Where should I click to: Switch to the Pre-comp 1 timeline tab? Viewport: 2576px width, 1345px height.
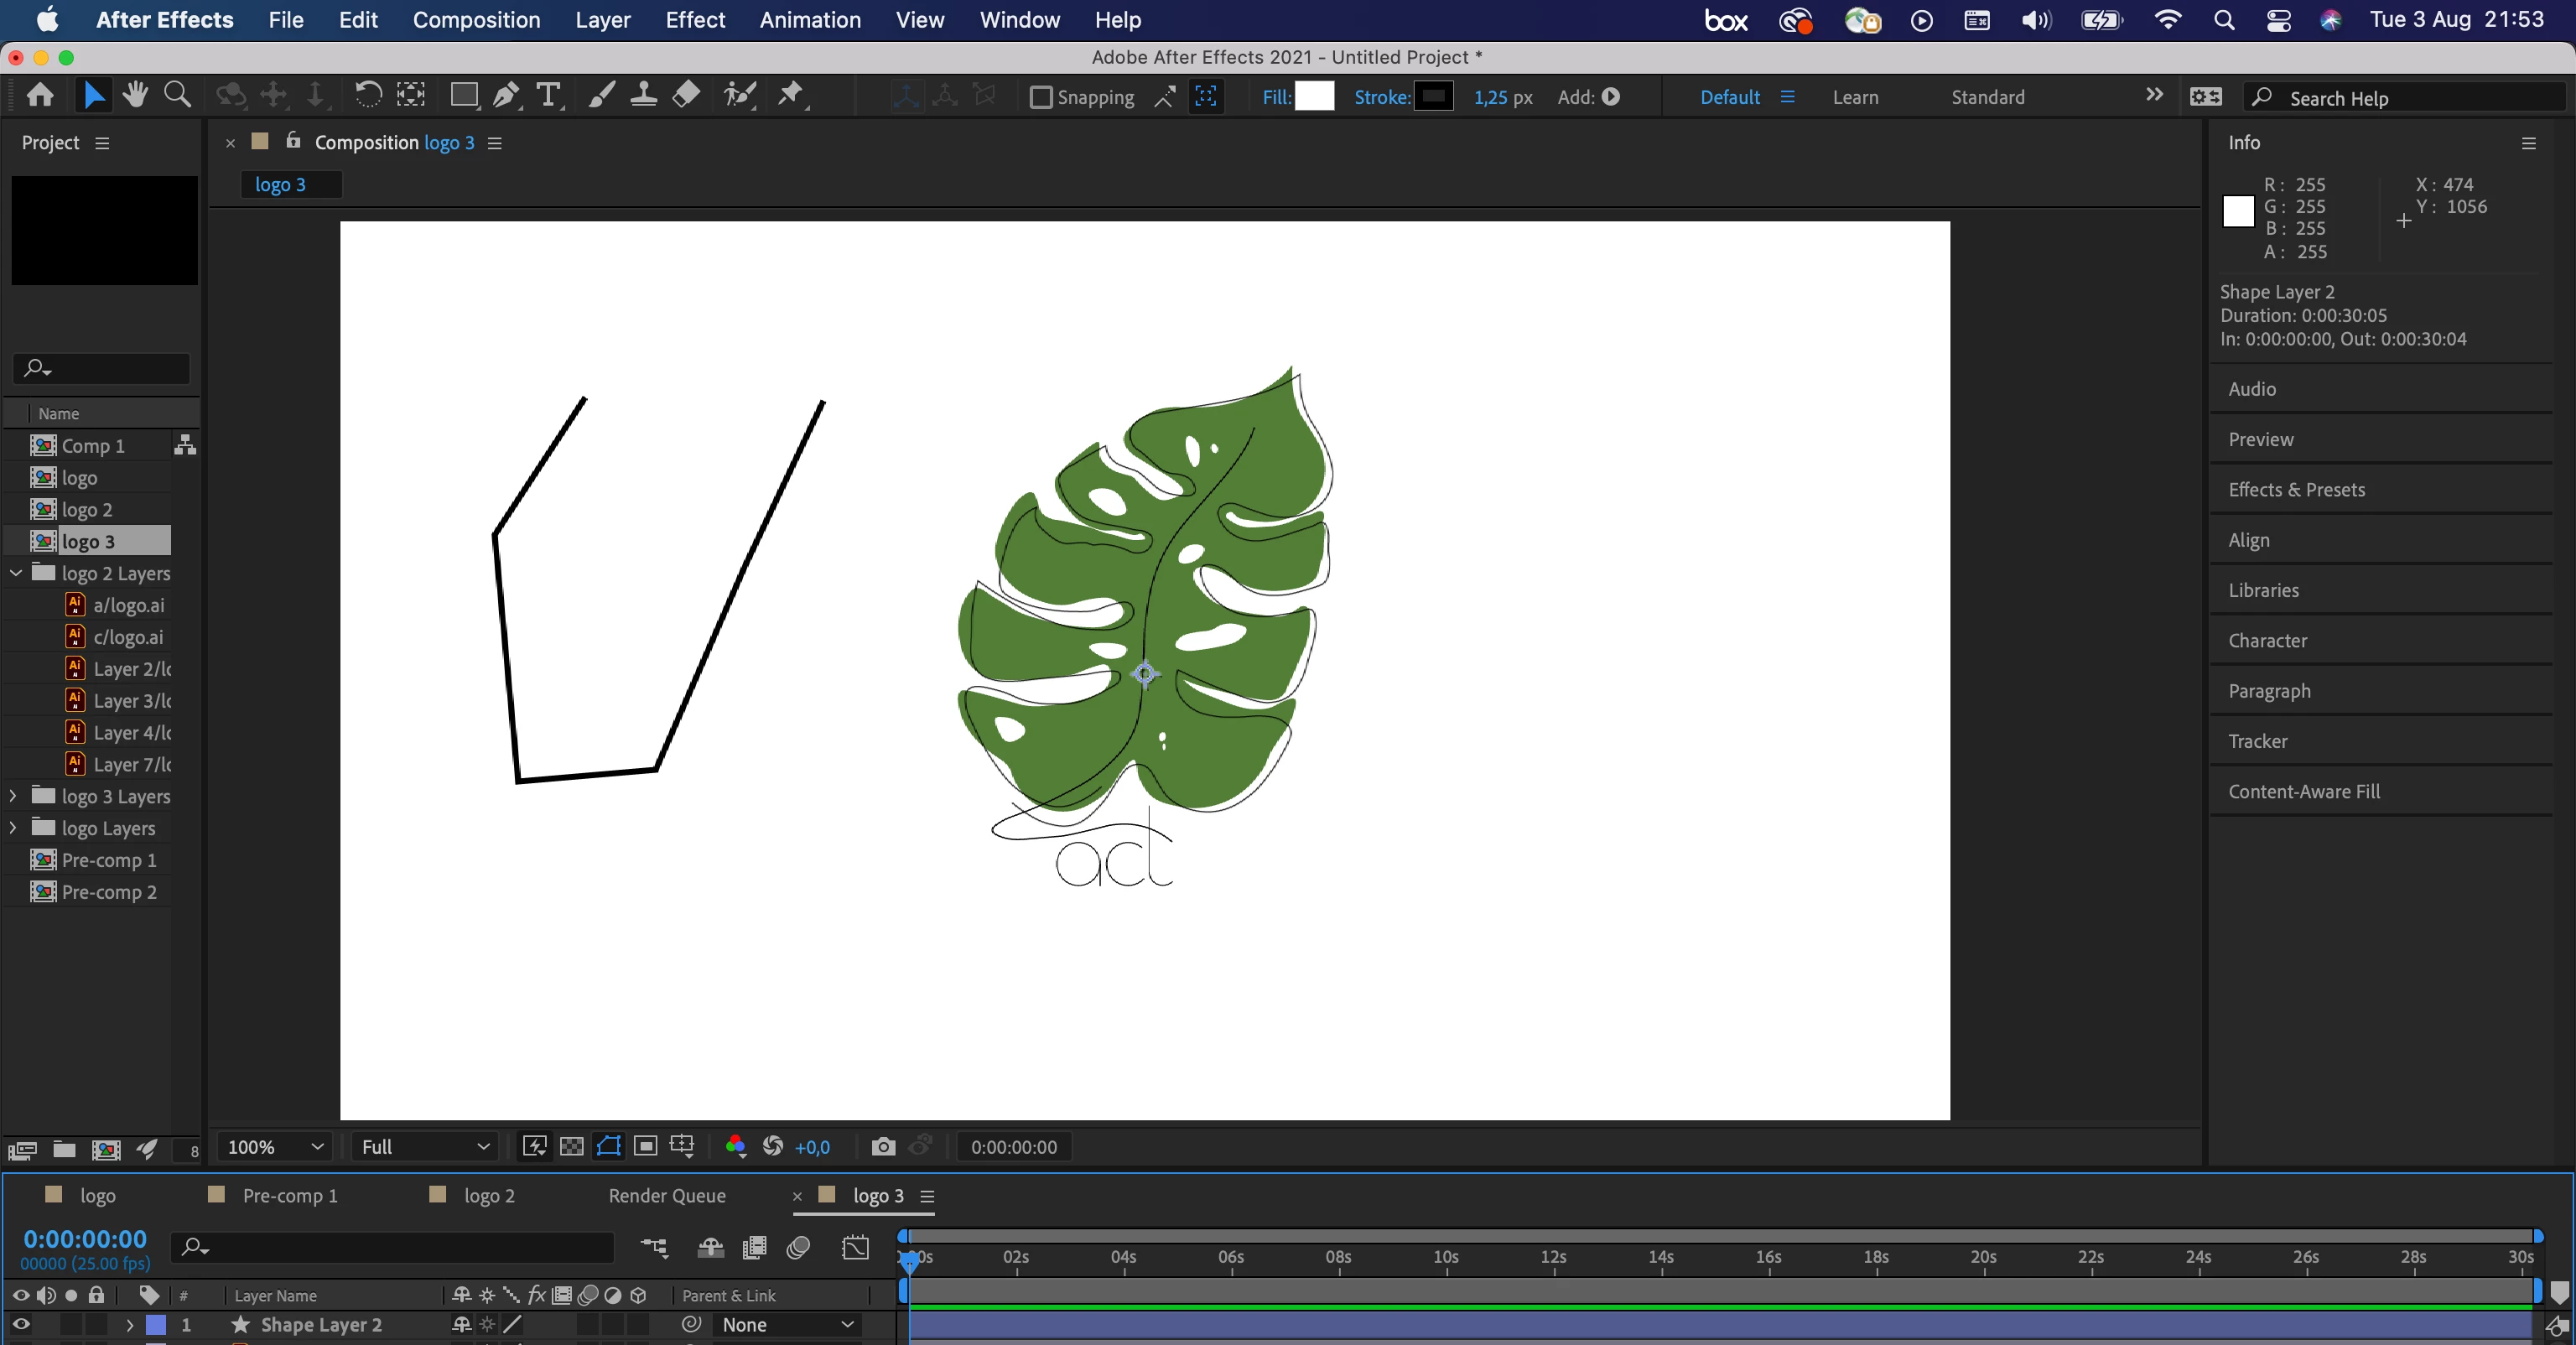point(289,1196)
